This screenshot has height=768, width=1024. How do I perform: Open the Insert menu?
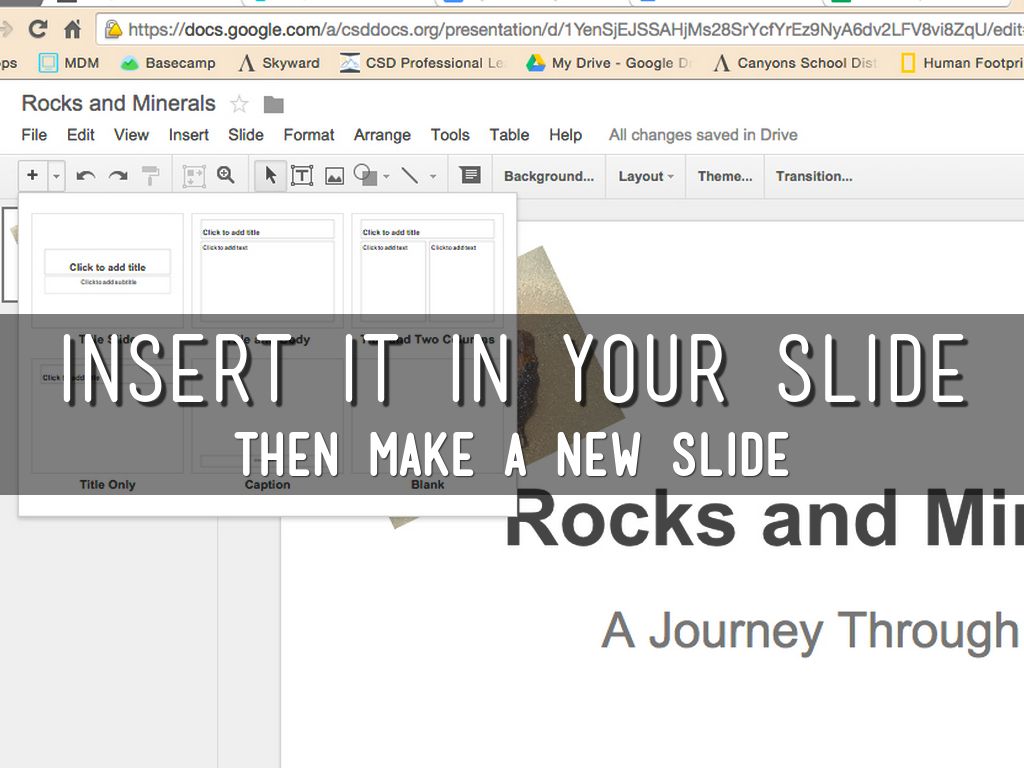click(188, 135)
